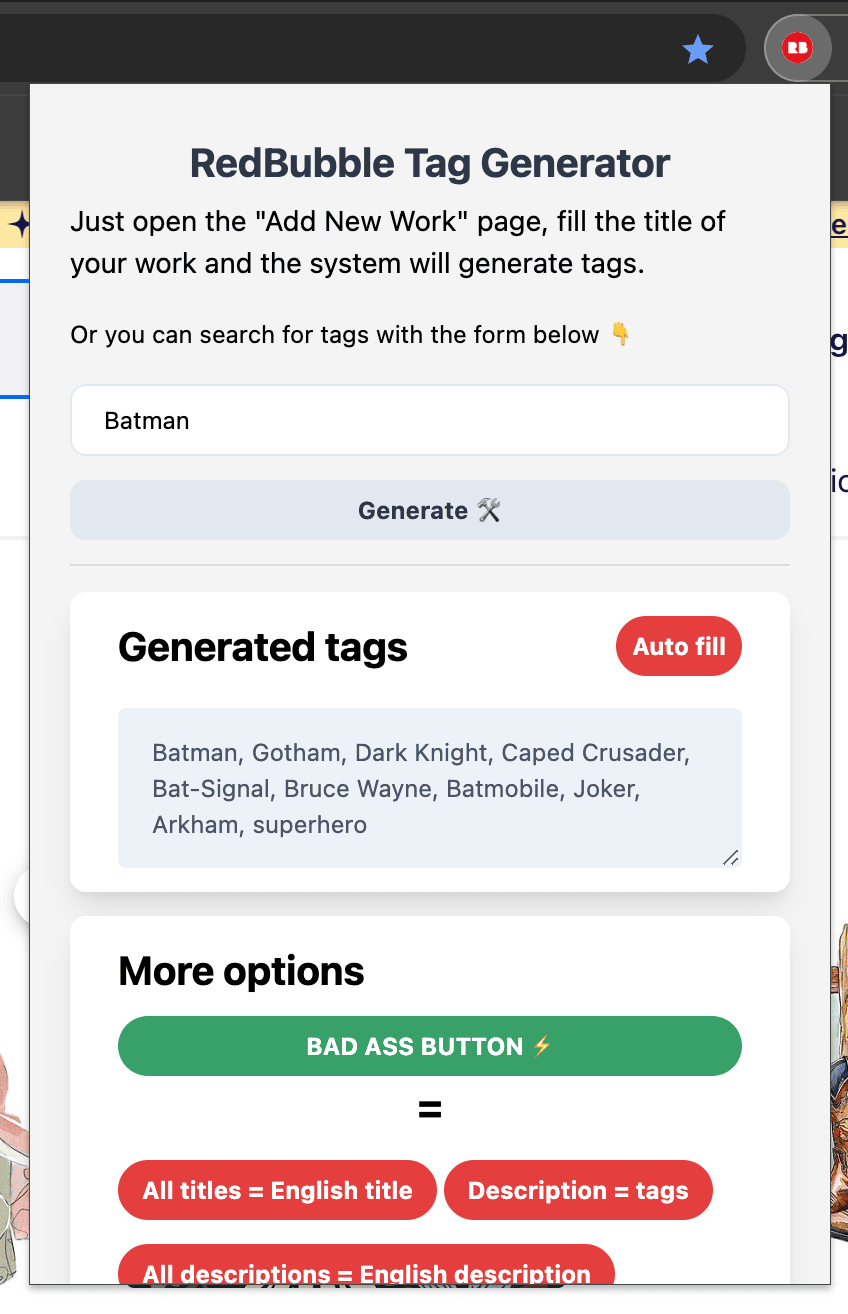The height and width of the screenshot is (1314, 848).
Task: Click the blue bookmark star icon
Action: click(x=698, y=49)
